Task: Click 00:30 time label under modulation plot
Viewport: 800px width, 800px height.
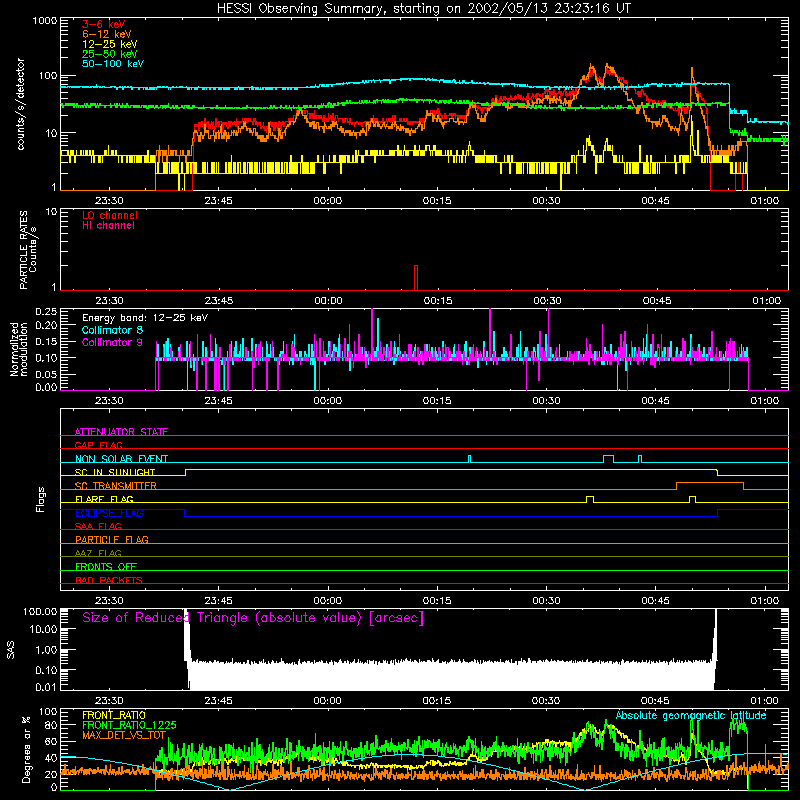Action: [x=546, y=401]
